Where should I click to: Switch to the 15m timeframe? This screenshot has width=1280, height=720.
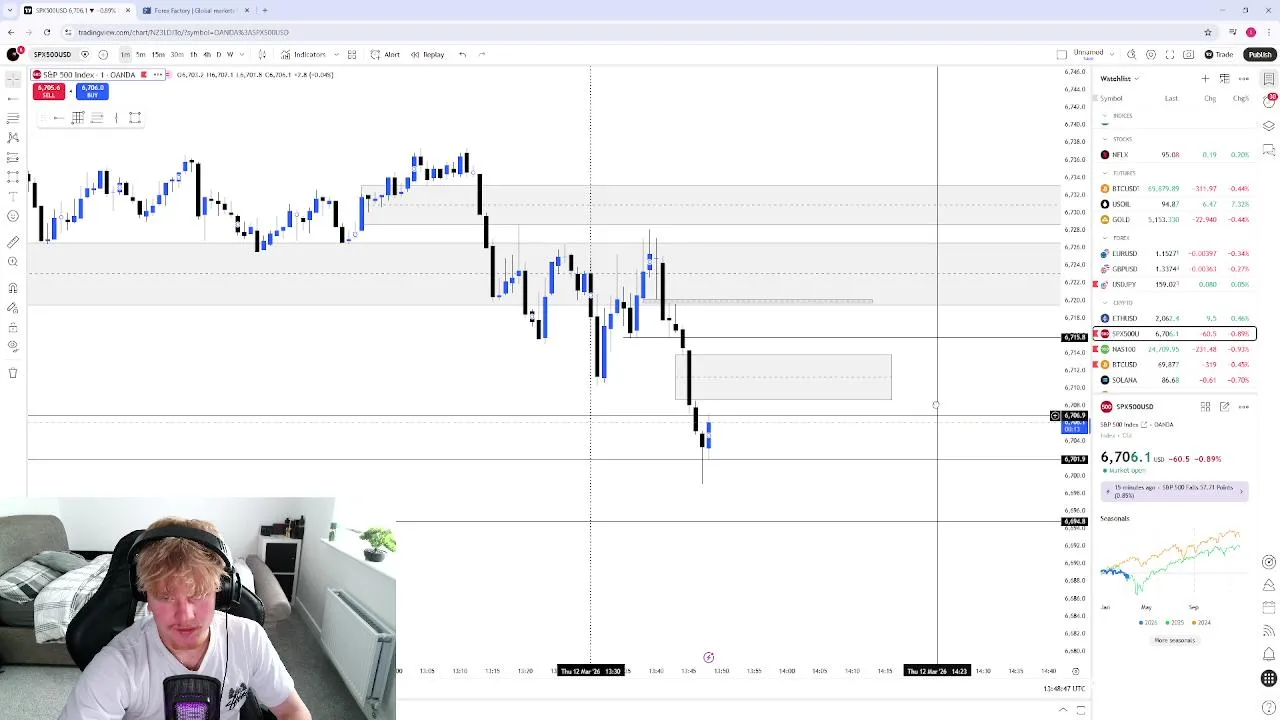pos(158,54)
